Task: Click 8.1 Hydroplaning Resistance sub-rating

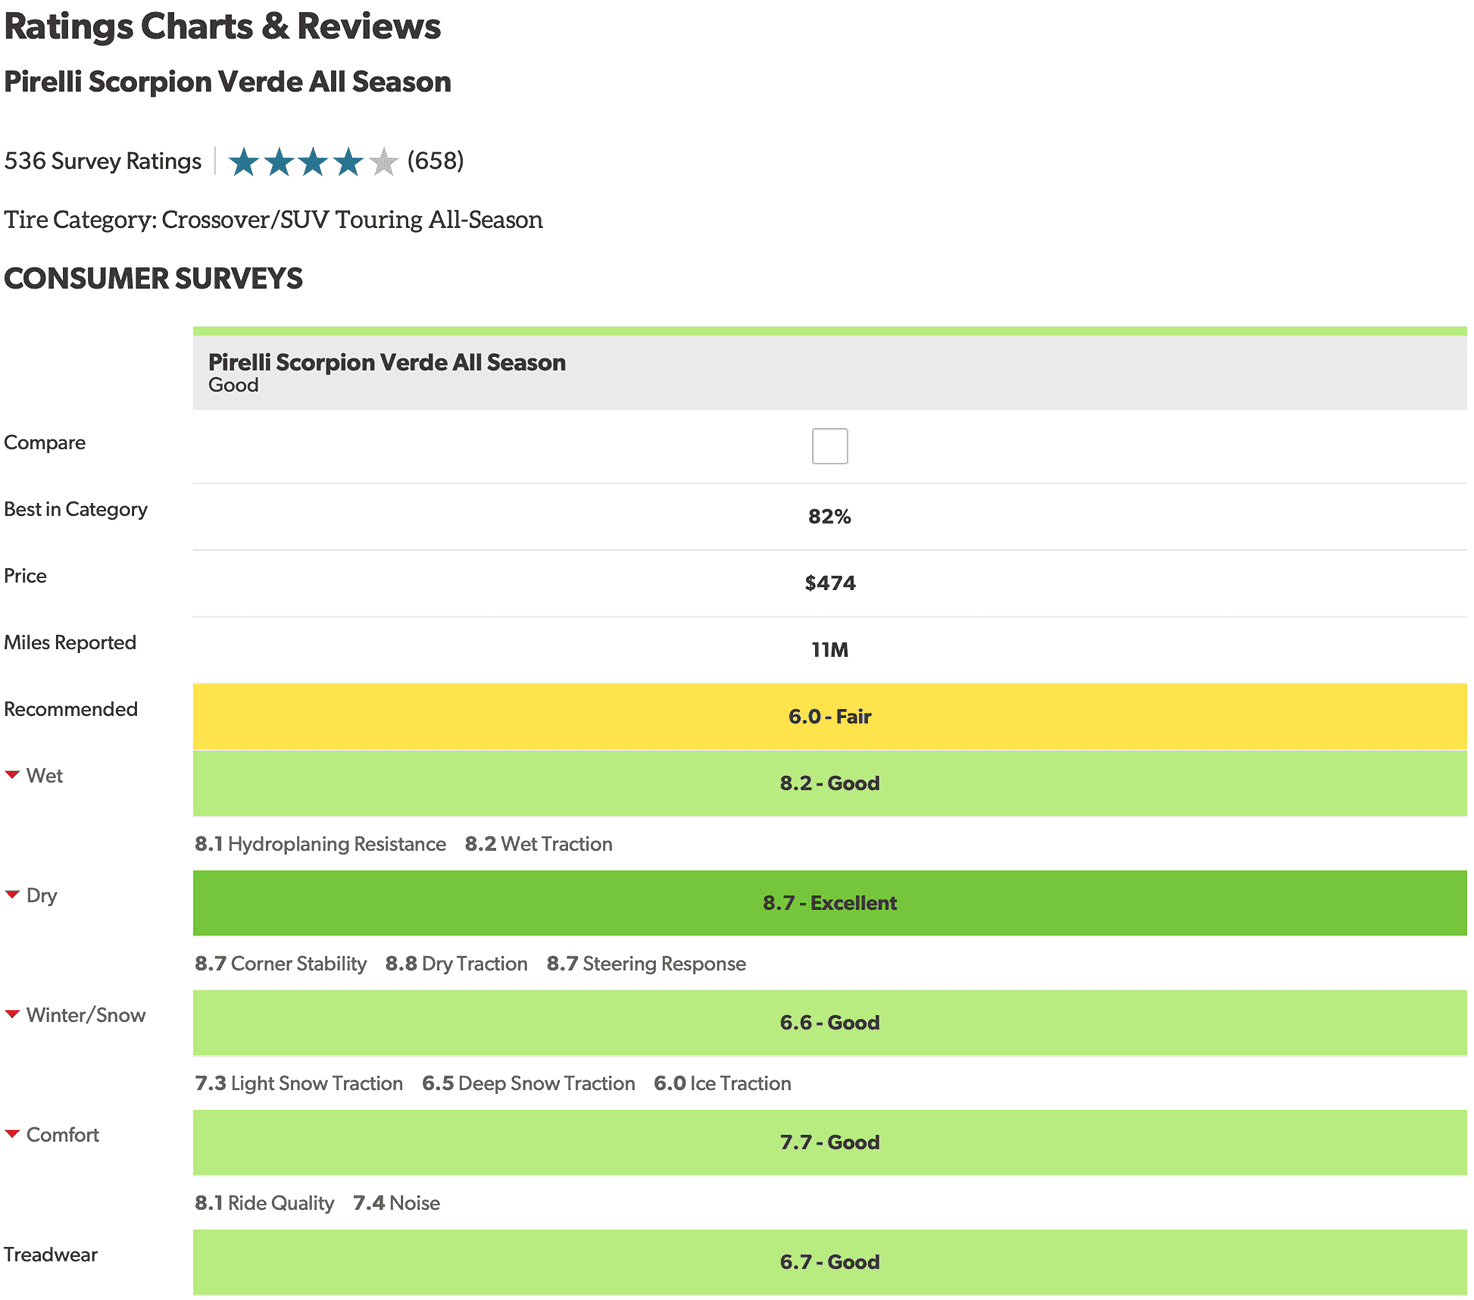Action: pyautogui.click(x=320, y=844)
